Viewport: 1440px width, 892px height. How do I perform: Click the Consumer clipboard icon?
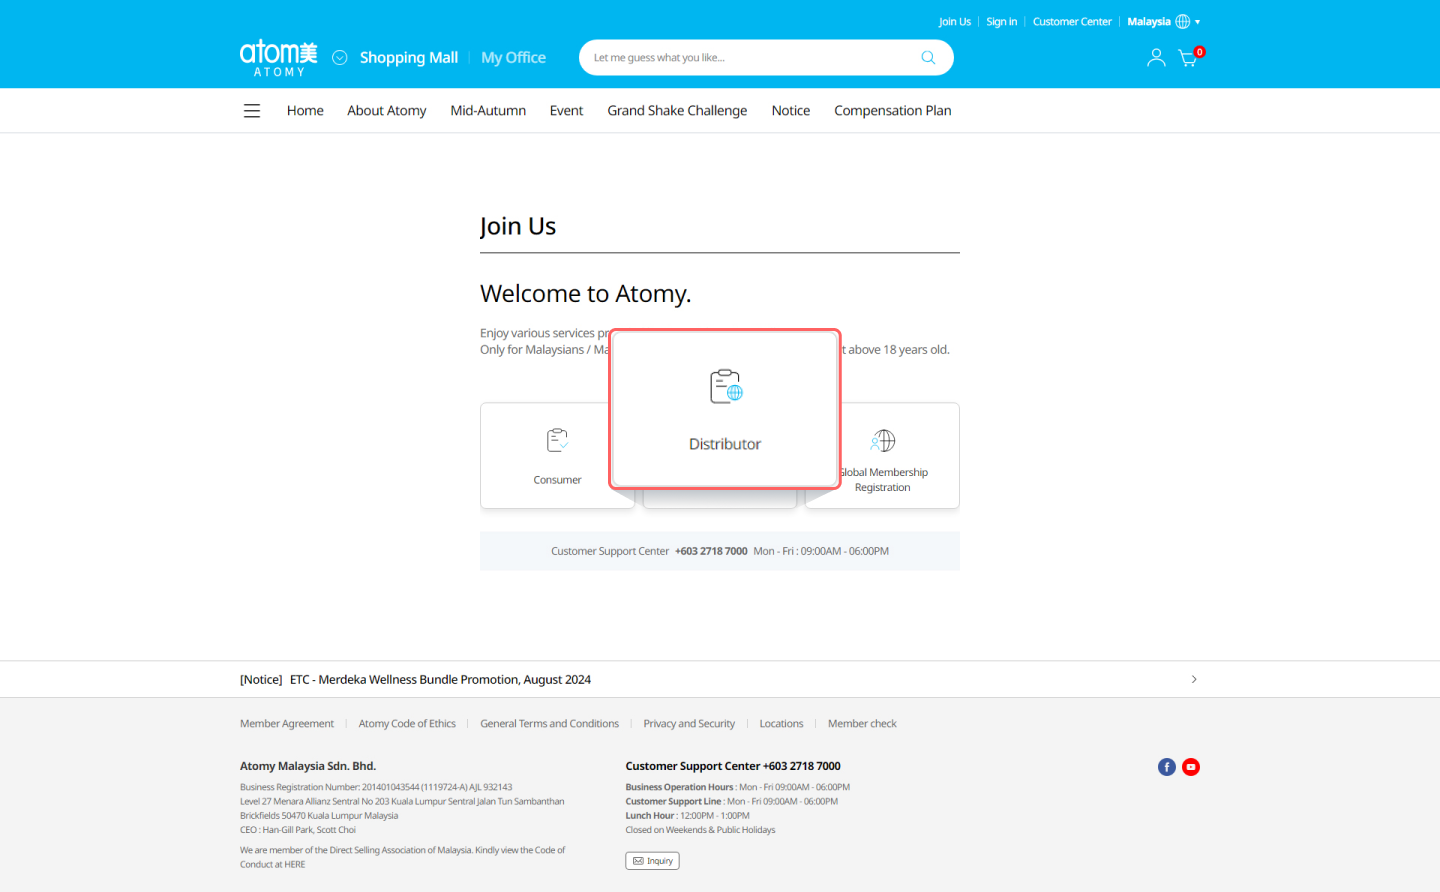pyautogui.click(x=557, y=440)
